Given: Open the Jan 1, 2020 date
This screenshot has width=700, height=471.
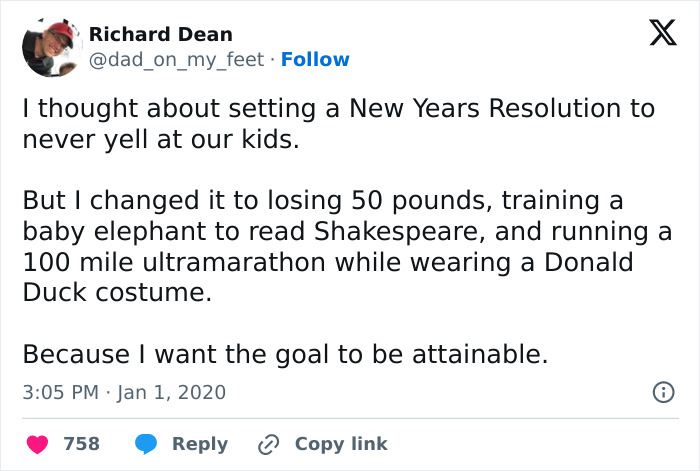Looking at the screenshot, I should coord(171,393).
